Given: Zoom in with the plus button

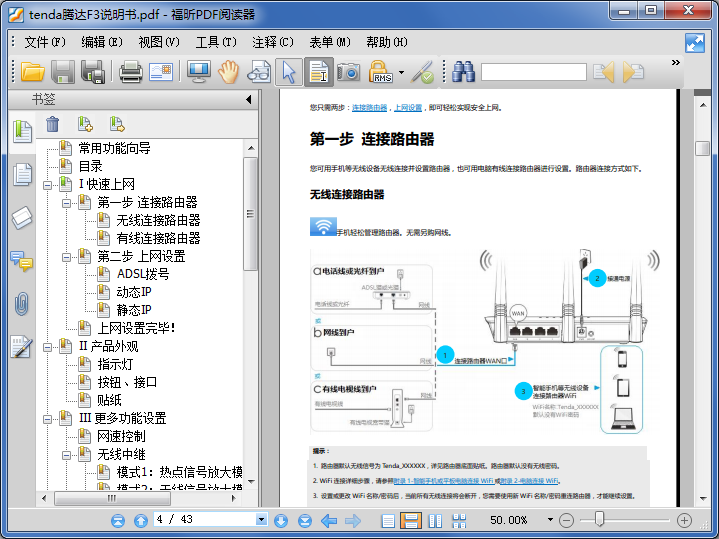Looking at the screenshot, I should coord(684,520).
